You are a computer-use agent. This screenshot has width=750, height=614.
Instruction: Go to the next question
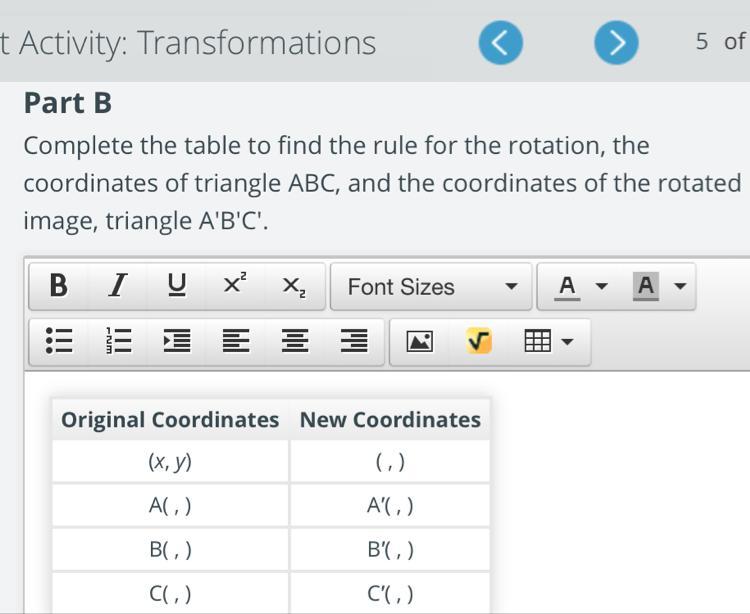tap(616, 43)
